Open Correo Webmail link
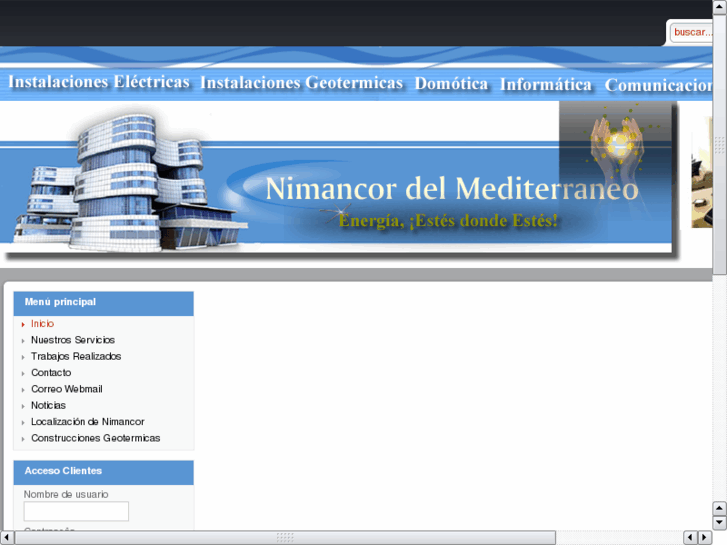 click(67, 389)
